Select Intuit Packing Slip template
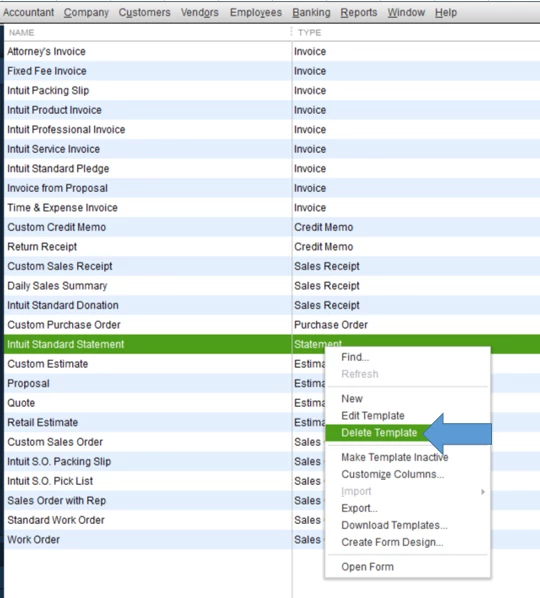This screenshot has height=598, width=540. tap(272, 90)
